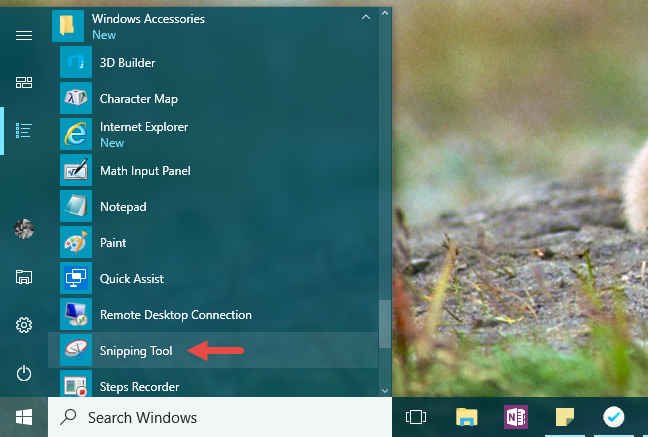Open the Internet Explorer icon
The height and width of the screenshot is (437, 648).
tap(76, 134)
